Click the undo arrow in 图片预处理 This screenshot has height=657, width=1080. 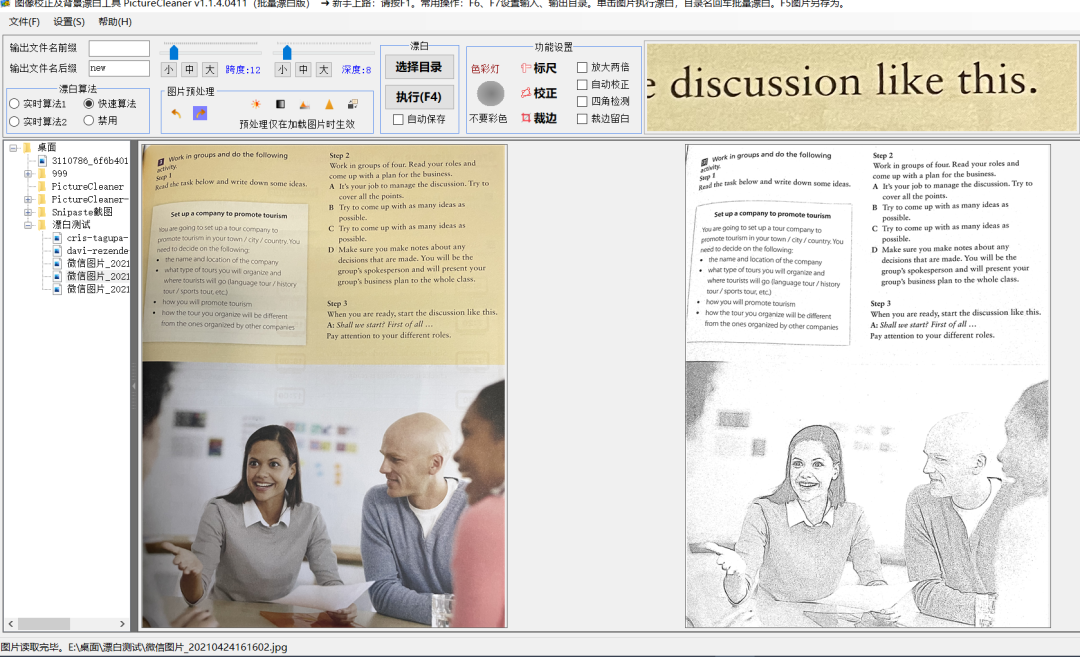[x=176, y=113]
